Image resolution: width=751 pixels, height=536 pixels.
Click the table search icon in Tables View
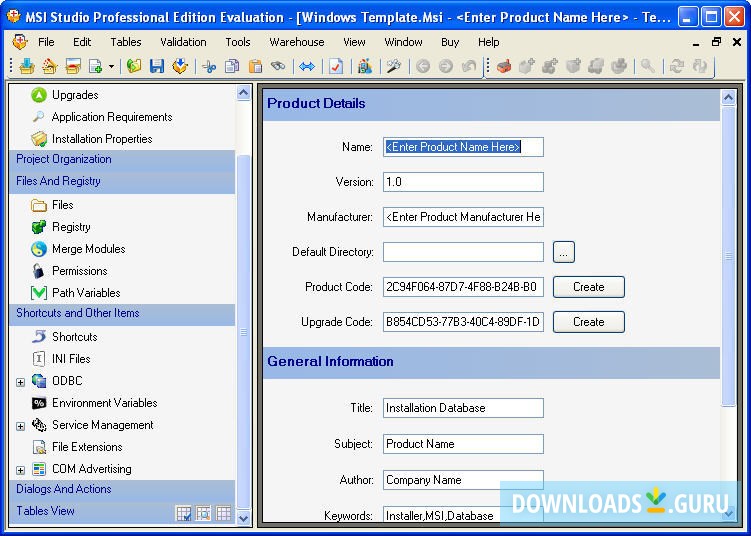point(203,513)
